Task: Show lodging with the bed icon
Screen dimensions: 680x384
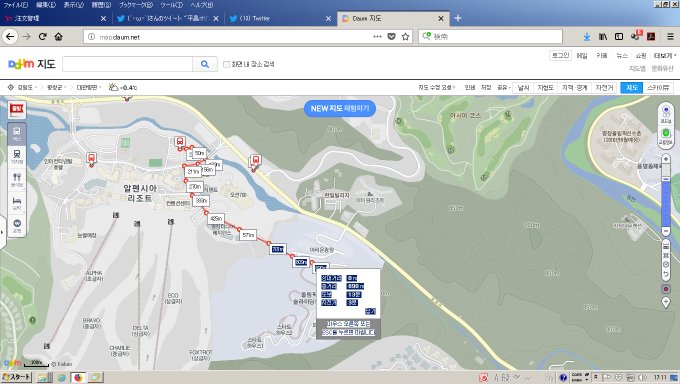Action: 17,202
